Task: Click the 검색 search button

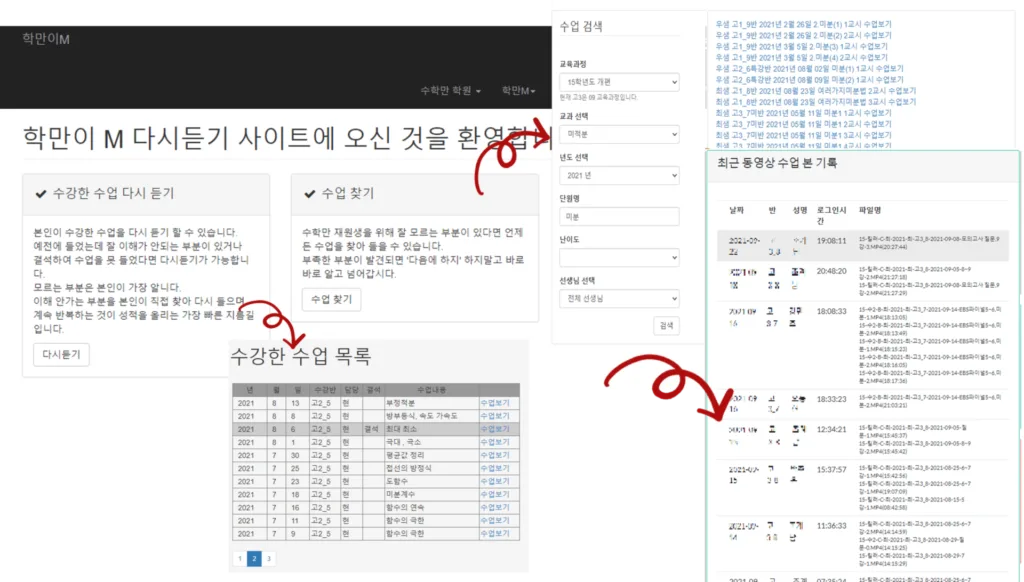Action: tap(665, 326)
